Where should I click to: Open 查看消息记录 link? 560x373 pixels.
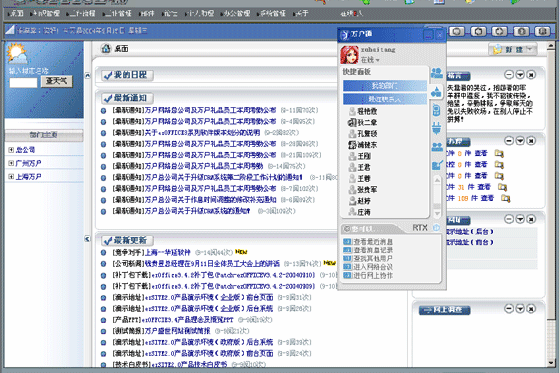[373, 250]
